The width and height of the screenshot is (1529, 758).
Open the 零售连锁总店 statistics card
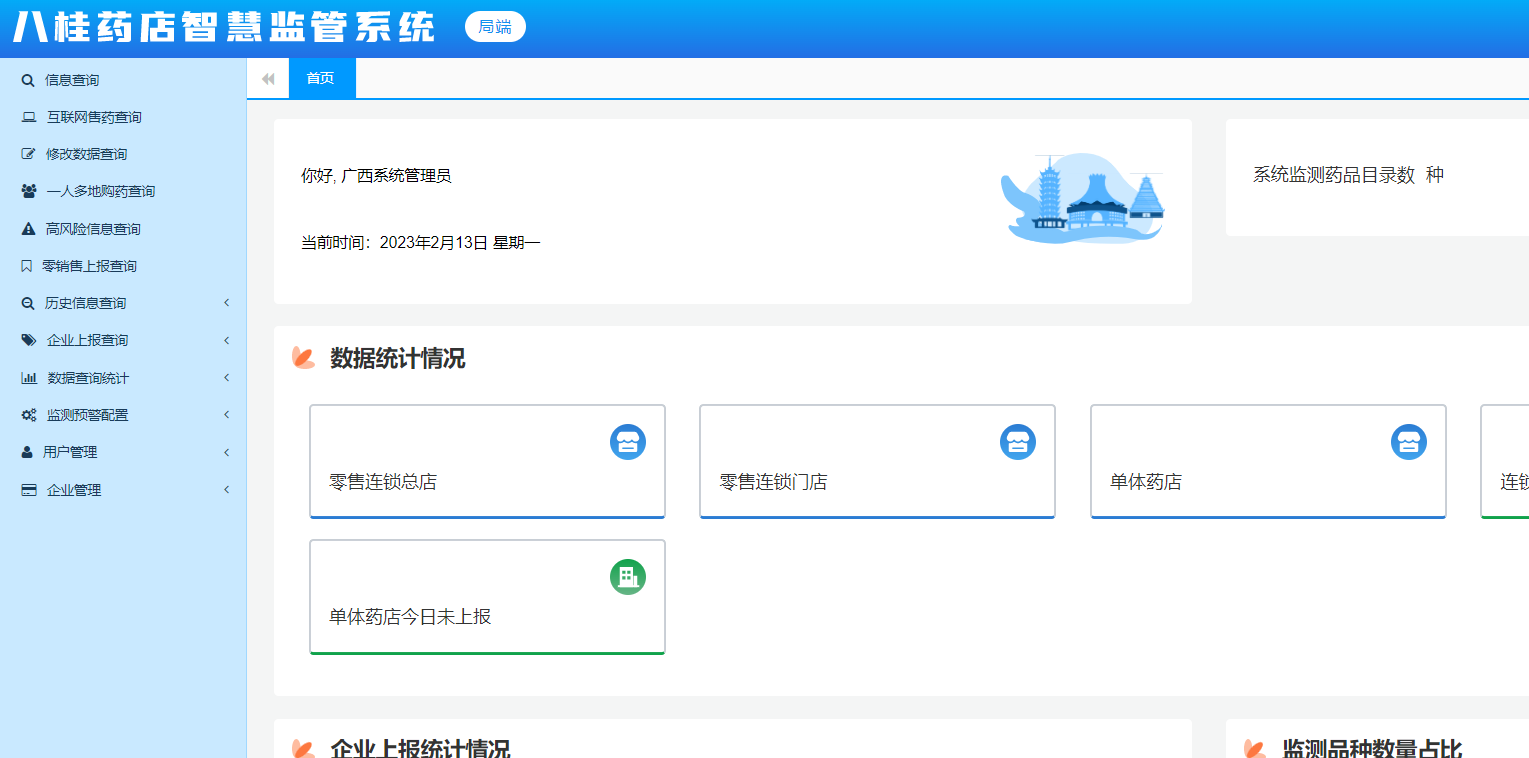pos(487,462)
